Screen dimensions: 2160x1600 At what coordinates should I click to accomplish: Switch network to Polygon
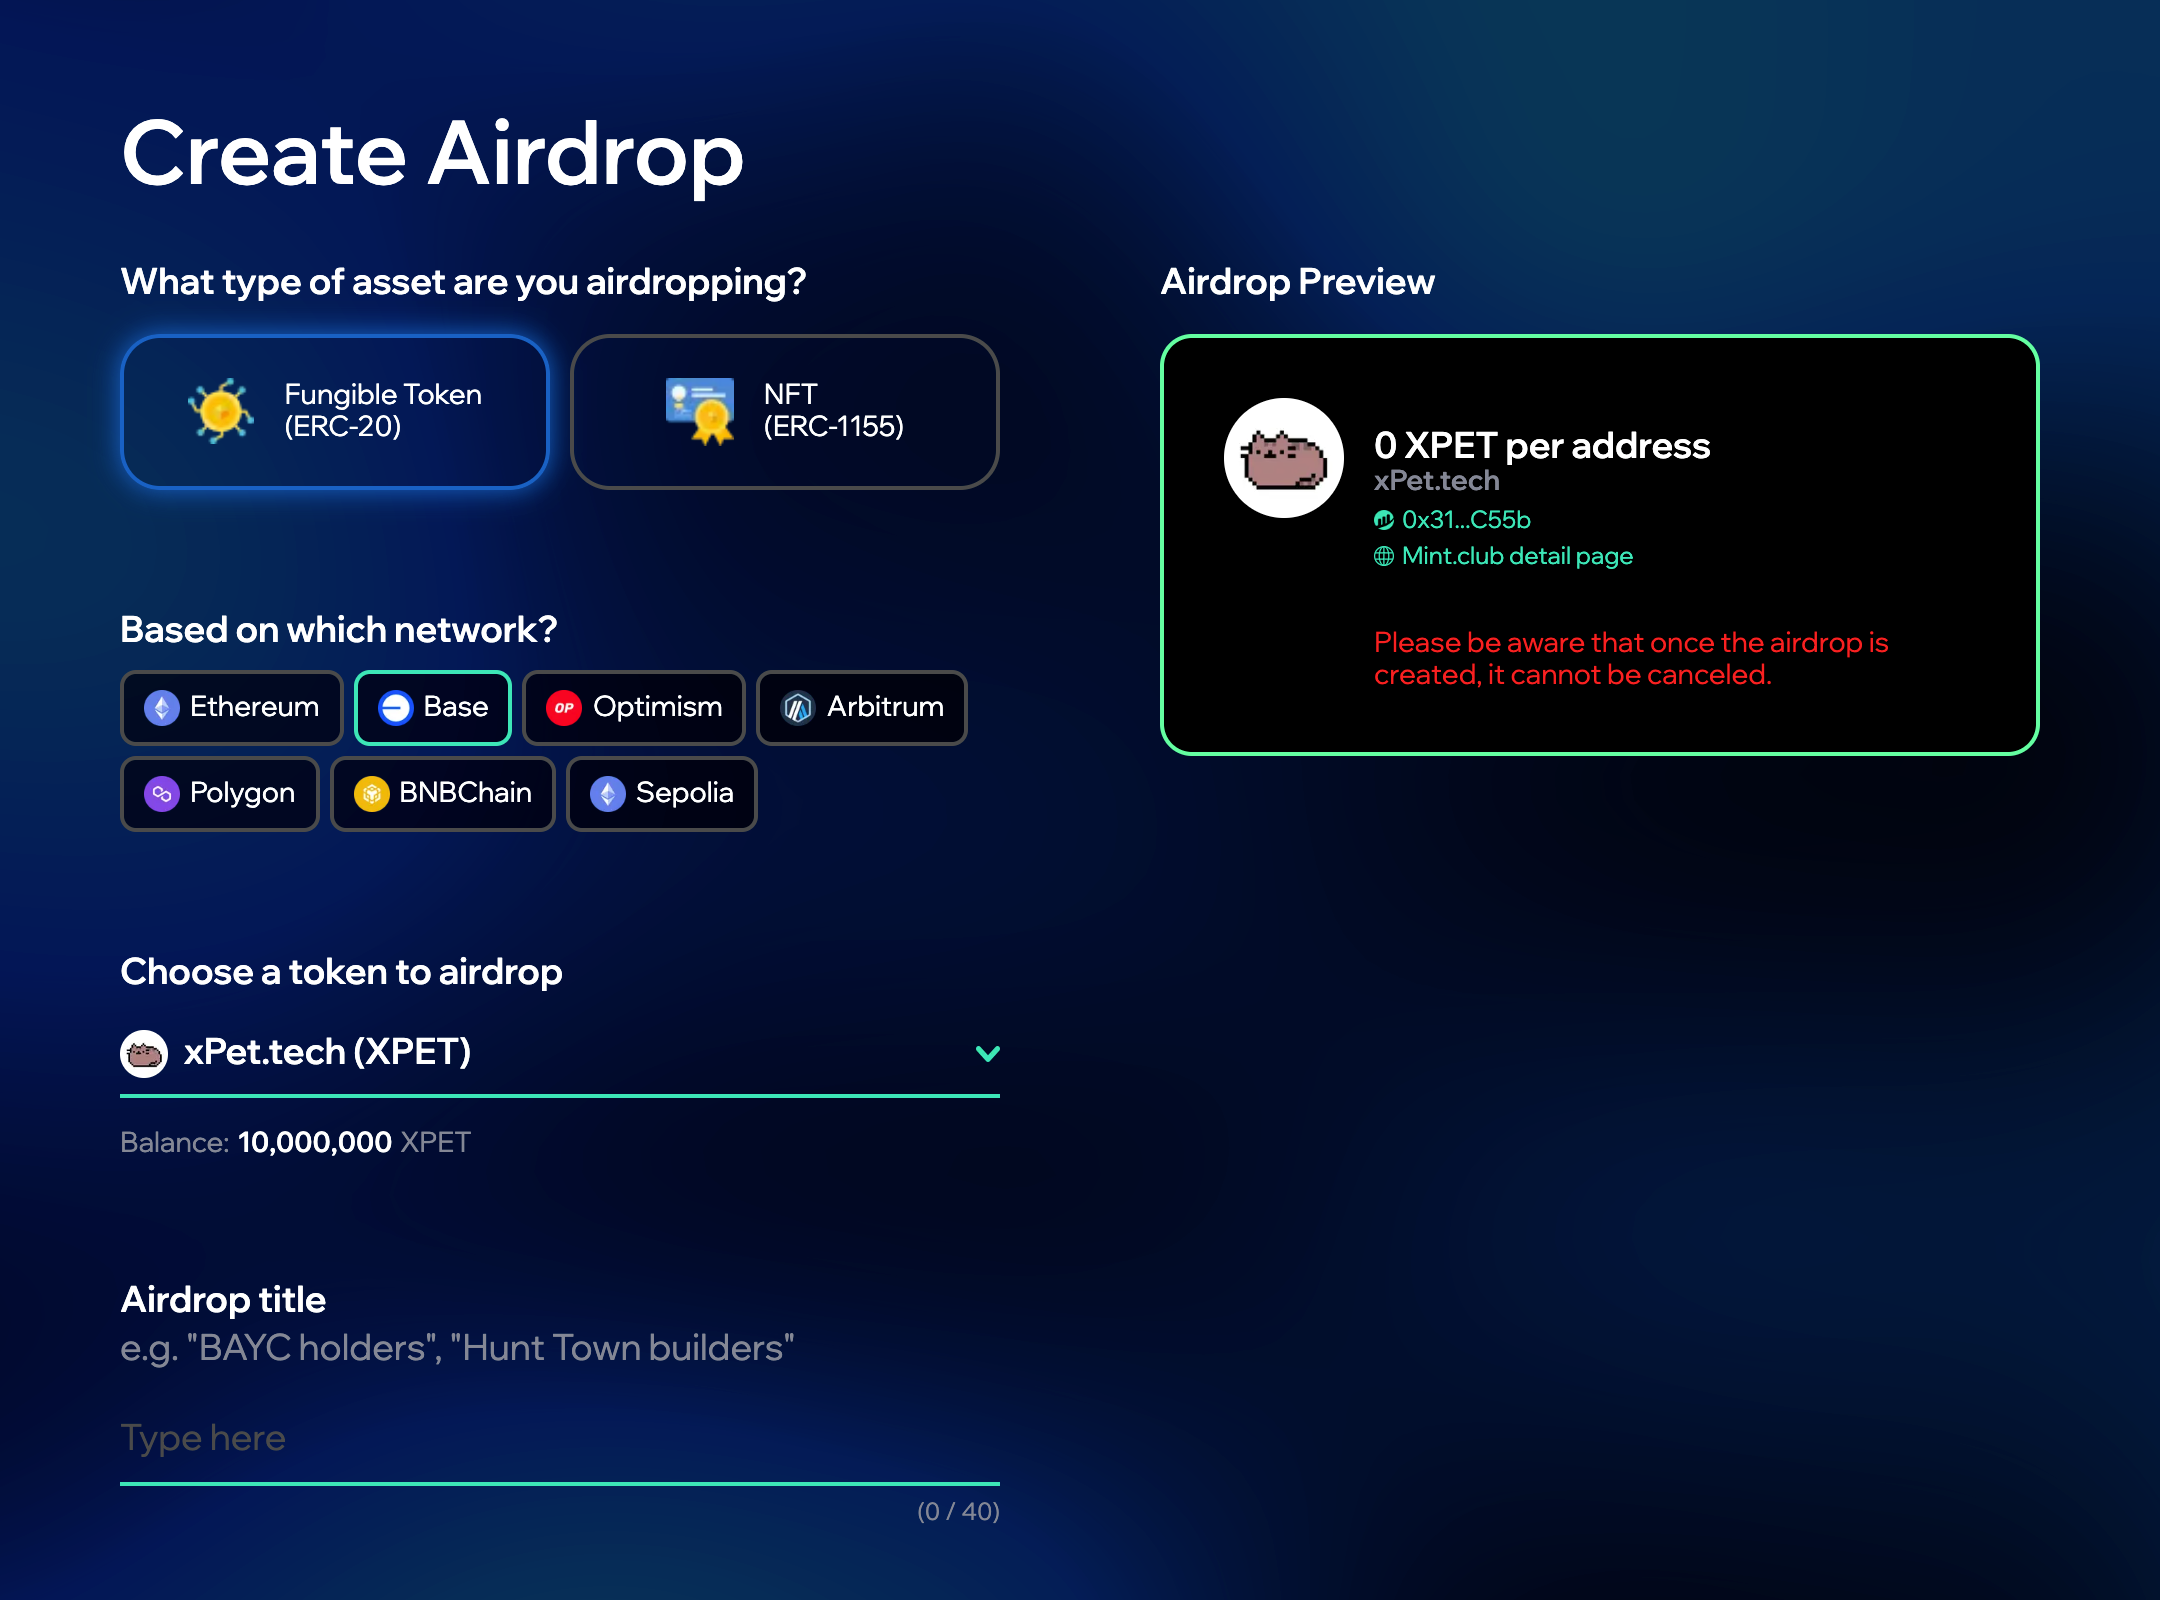click(x=220, y=794)
